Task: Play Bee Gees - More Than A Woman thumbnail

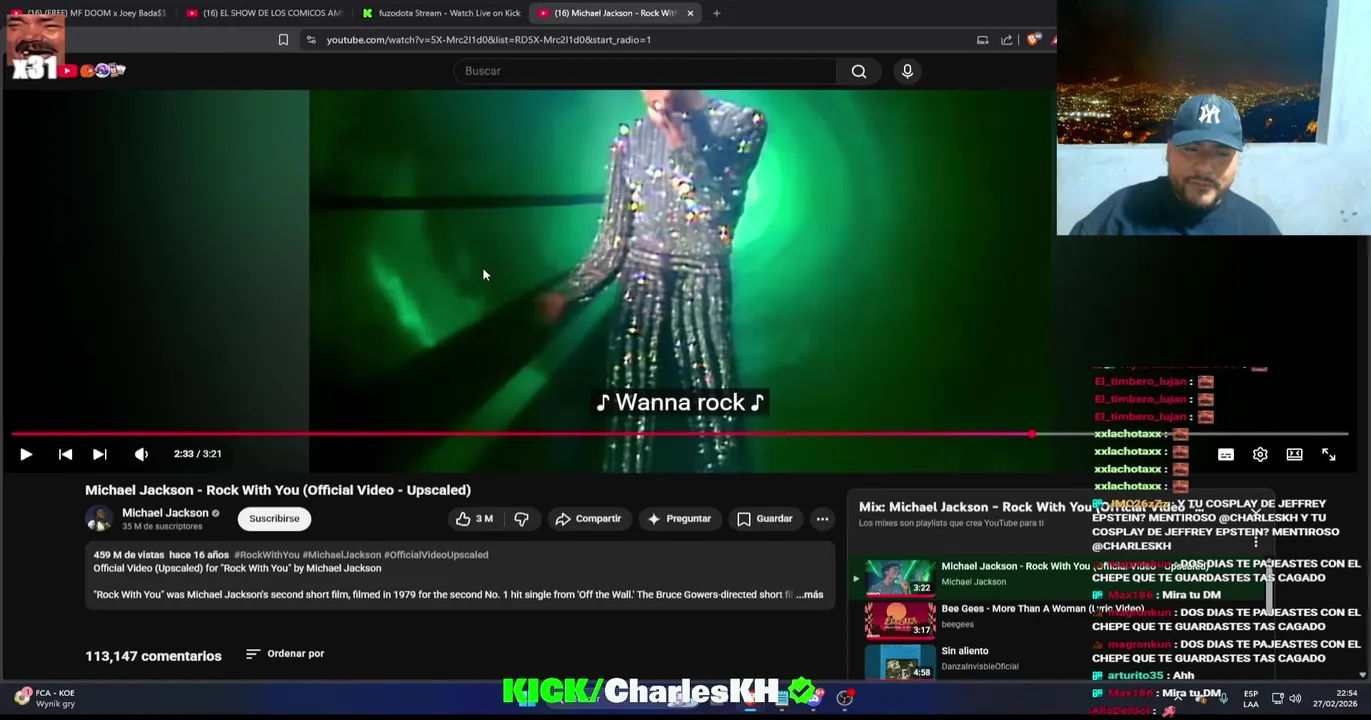Action: pos(900,620)
